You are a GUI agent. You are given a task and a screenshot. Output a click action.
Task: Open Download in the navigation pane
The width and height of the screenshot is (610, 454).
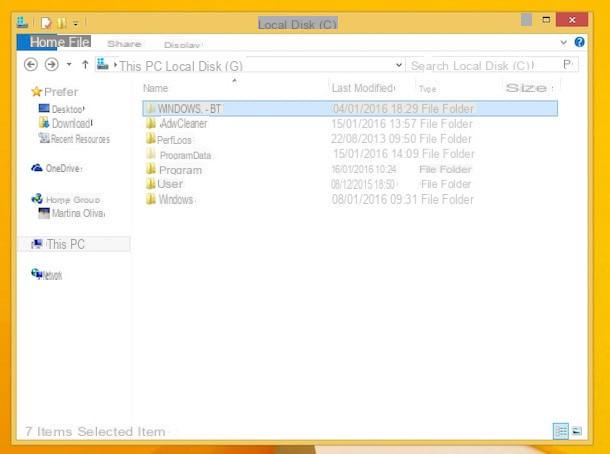[65, 123]
